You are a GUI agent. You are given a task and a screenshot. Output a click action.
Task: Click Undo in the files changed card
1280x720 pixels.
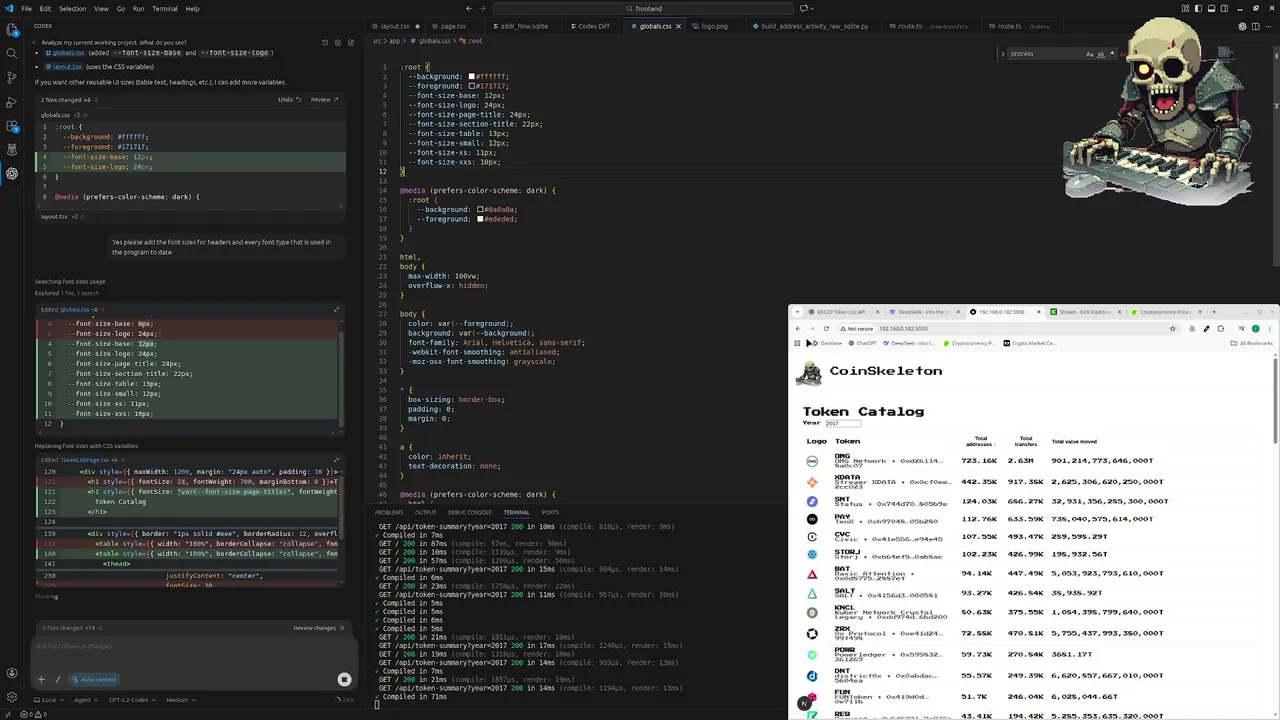pyautogui.click(x=288, y=99)
